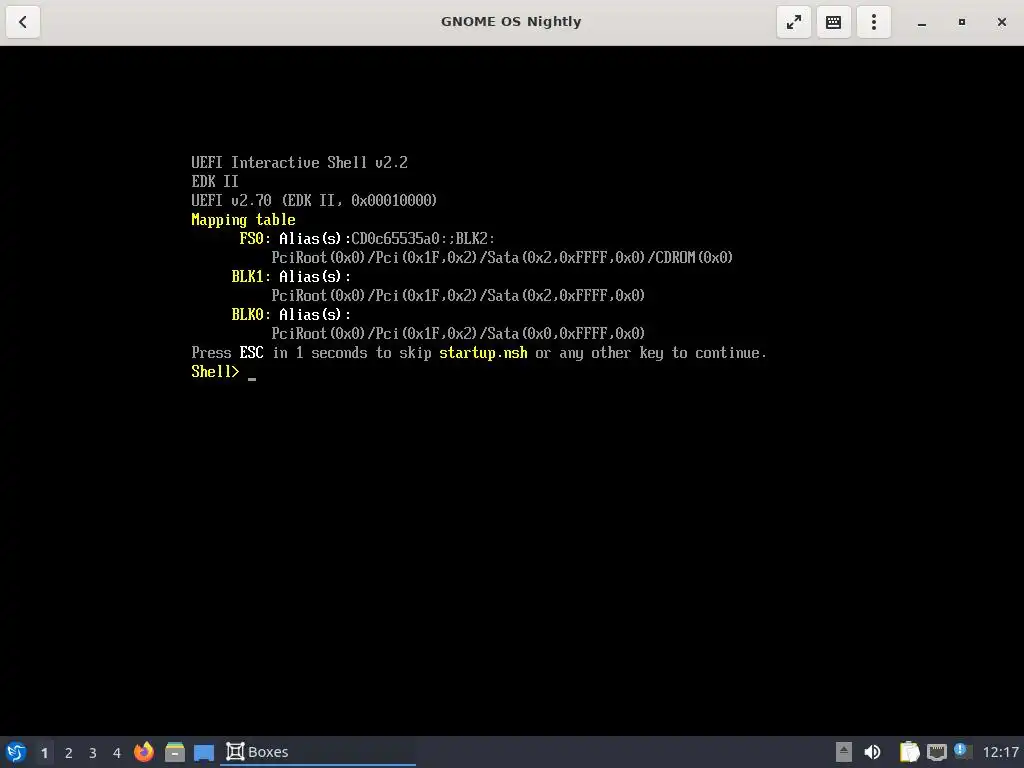Click the "BLK1:" mapping label

251,277
